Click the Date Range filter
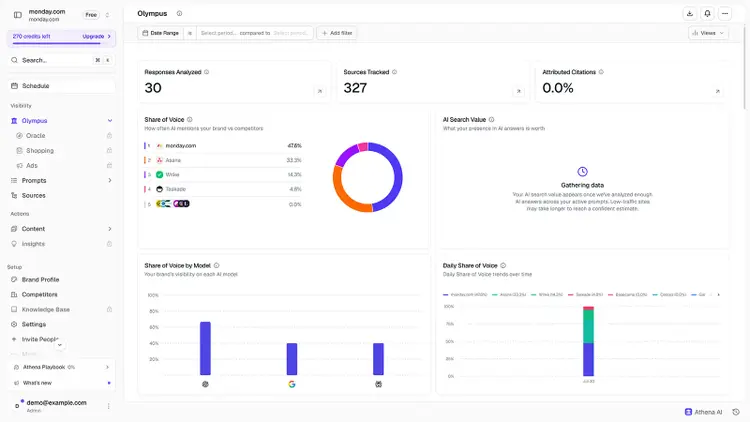 point(161,33)
